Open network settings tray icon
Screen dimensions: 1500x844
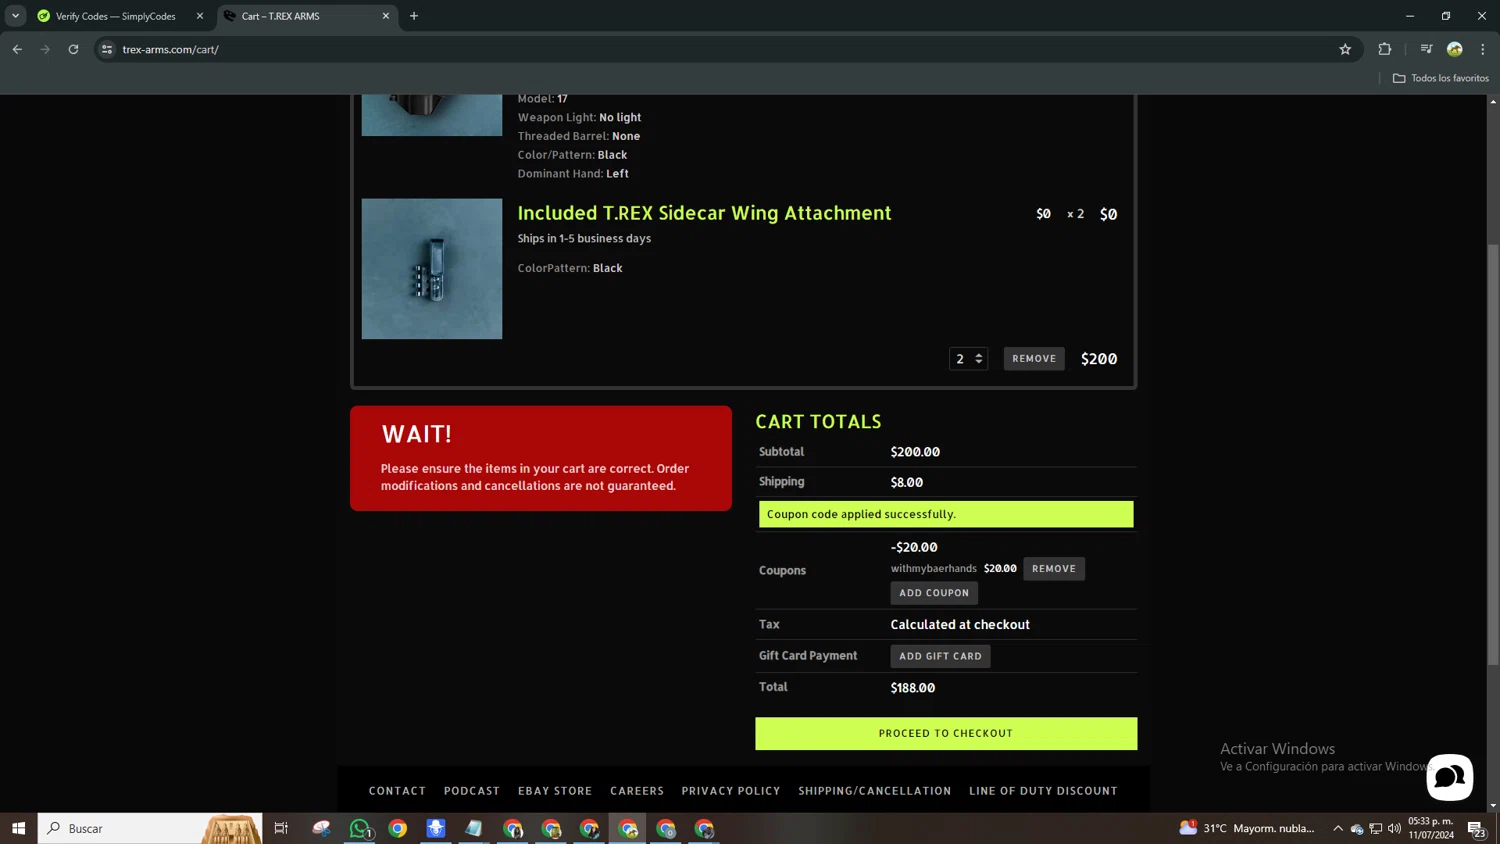[x=1376, y=828]
